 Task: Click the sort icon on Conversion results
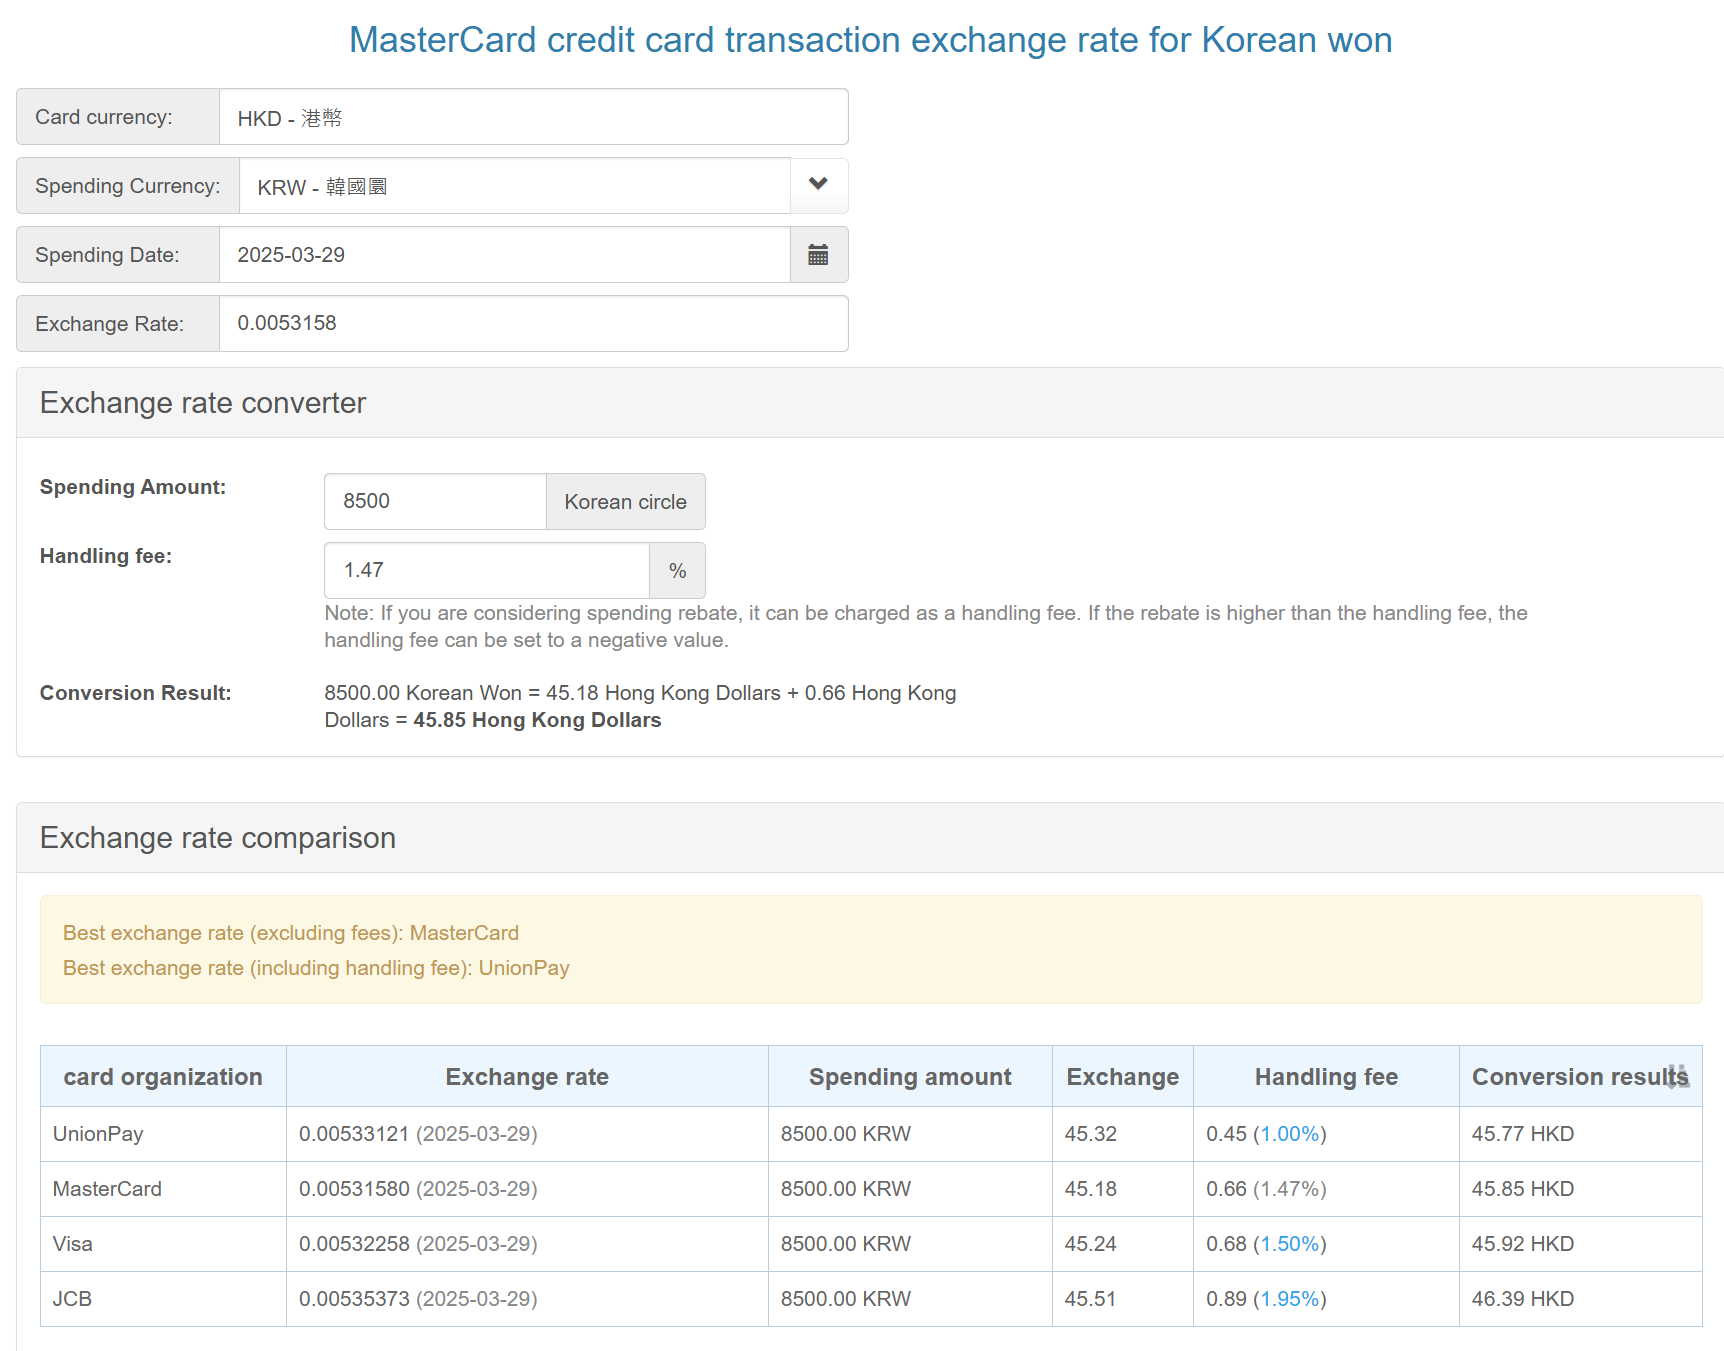coord(1678,1077)
